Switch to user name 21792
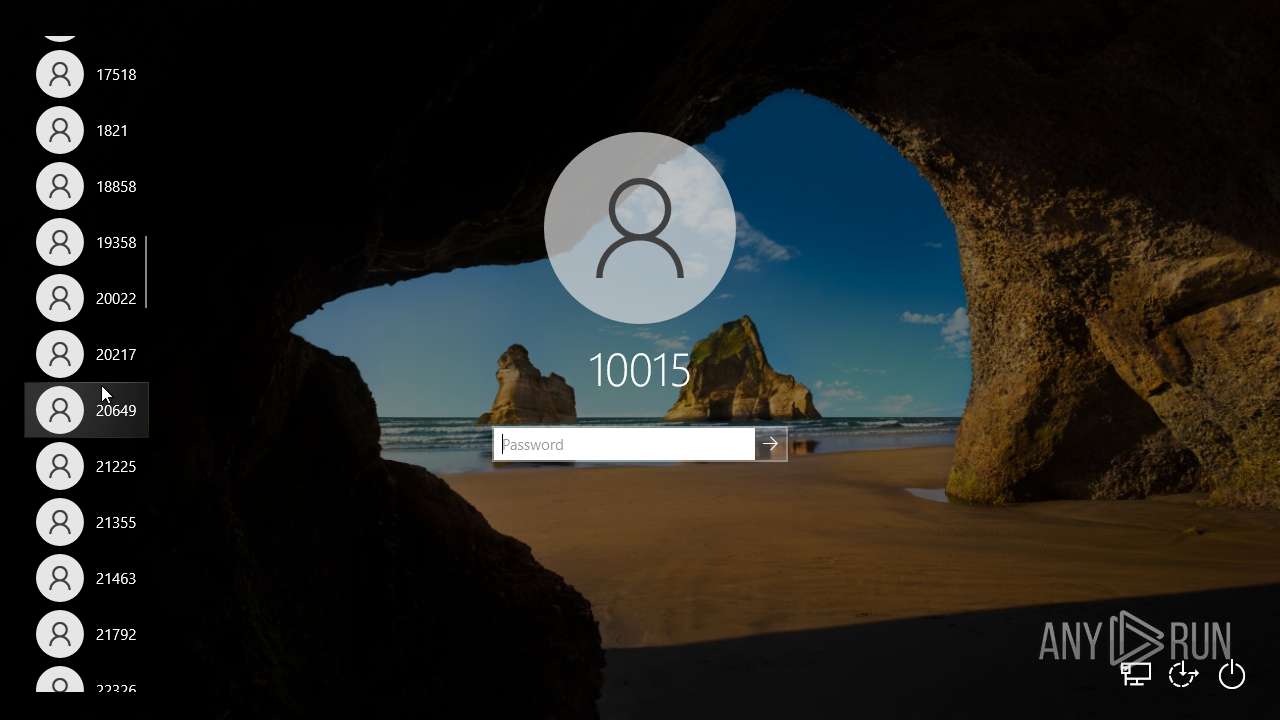The width and height of the screenshot is (1280, 720). [116, 635]
